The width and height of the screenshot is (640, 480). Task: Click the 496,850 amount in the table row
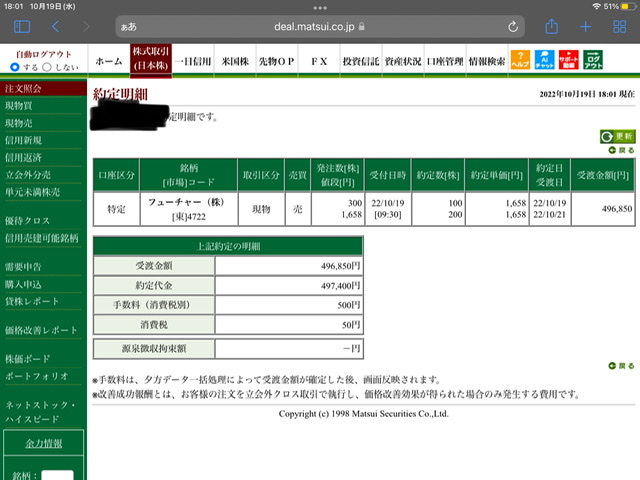[x=617, y=209]
